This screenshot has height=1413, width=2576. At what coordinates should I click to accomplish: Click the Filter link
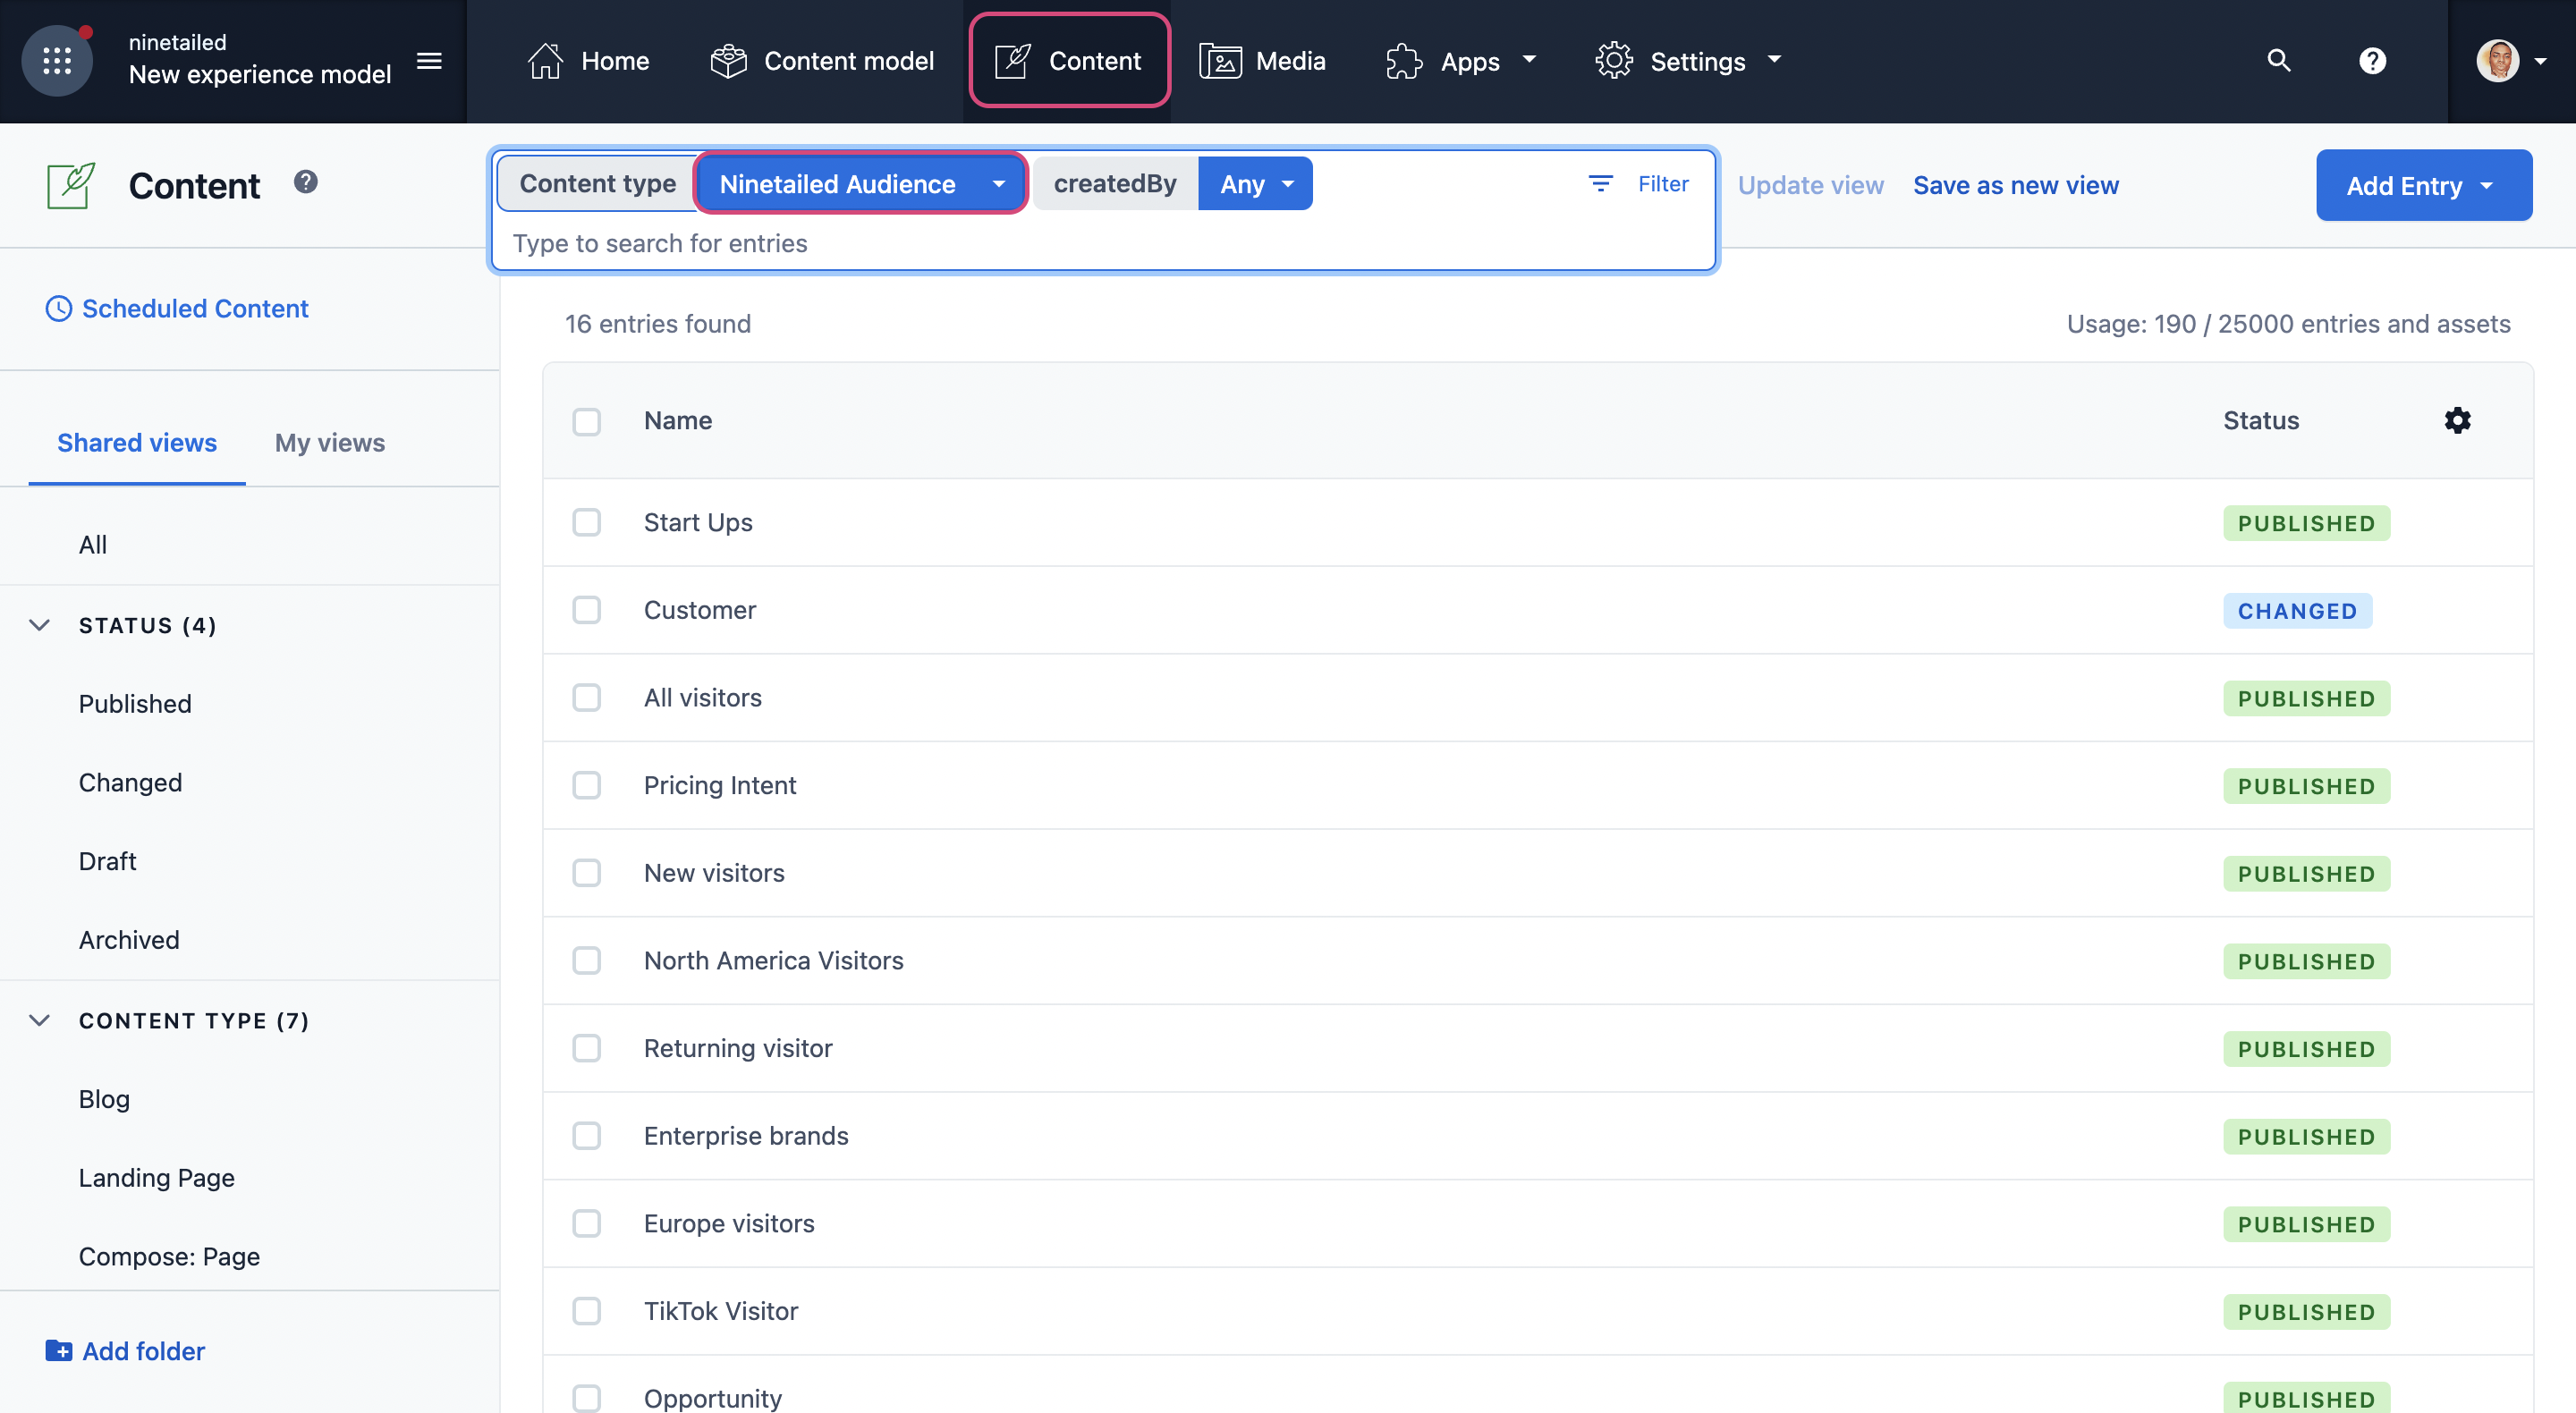1663,183
